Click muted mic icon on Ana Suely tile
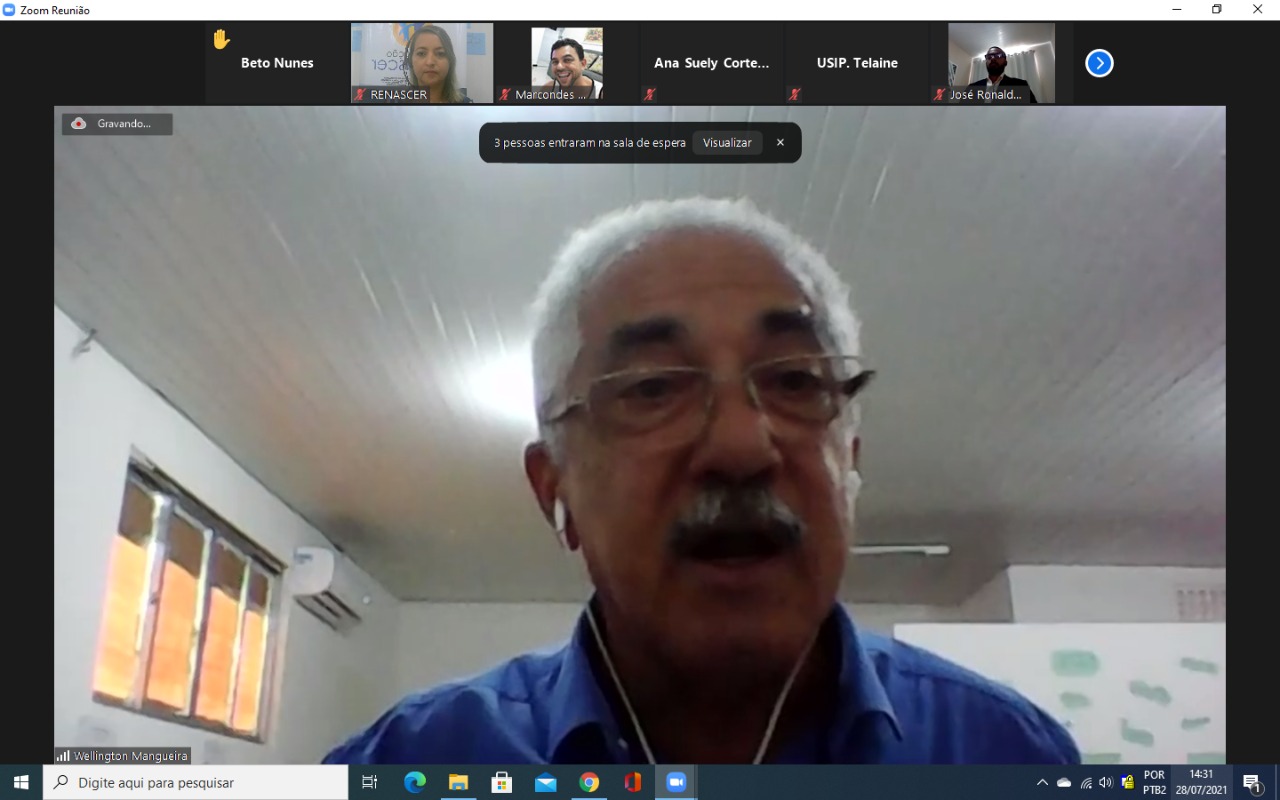Image resolution: width=1280 pixels, height=800 pixels. (650, 95)
